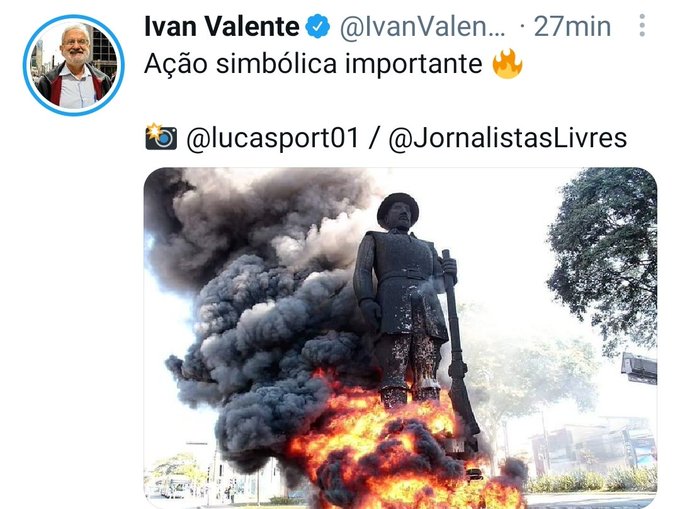Open the @lucasport01 mention
This screenshot has width=680, height=509.
coord(272,137)
